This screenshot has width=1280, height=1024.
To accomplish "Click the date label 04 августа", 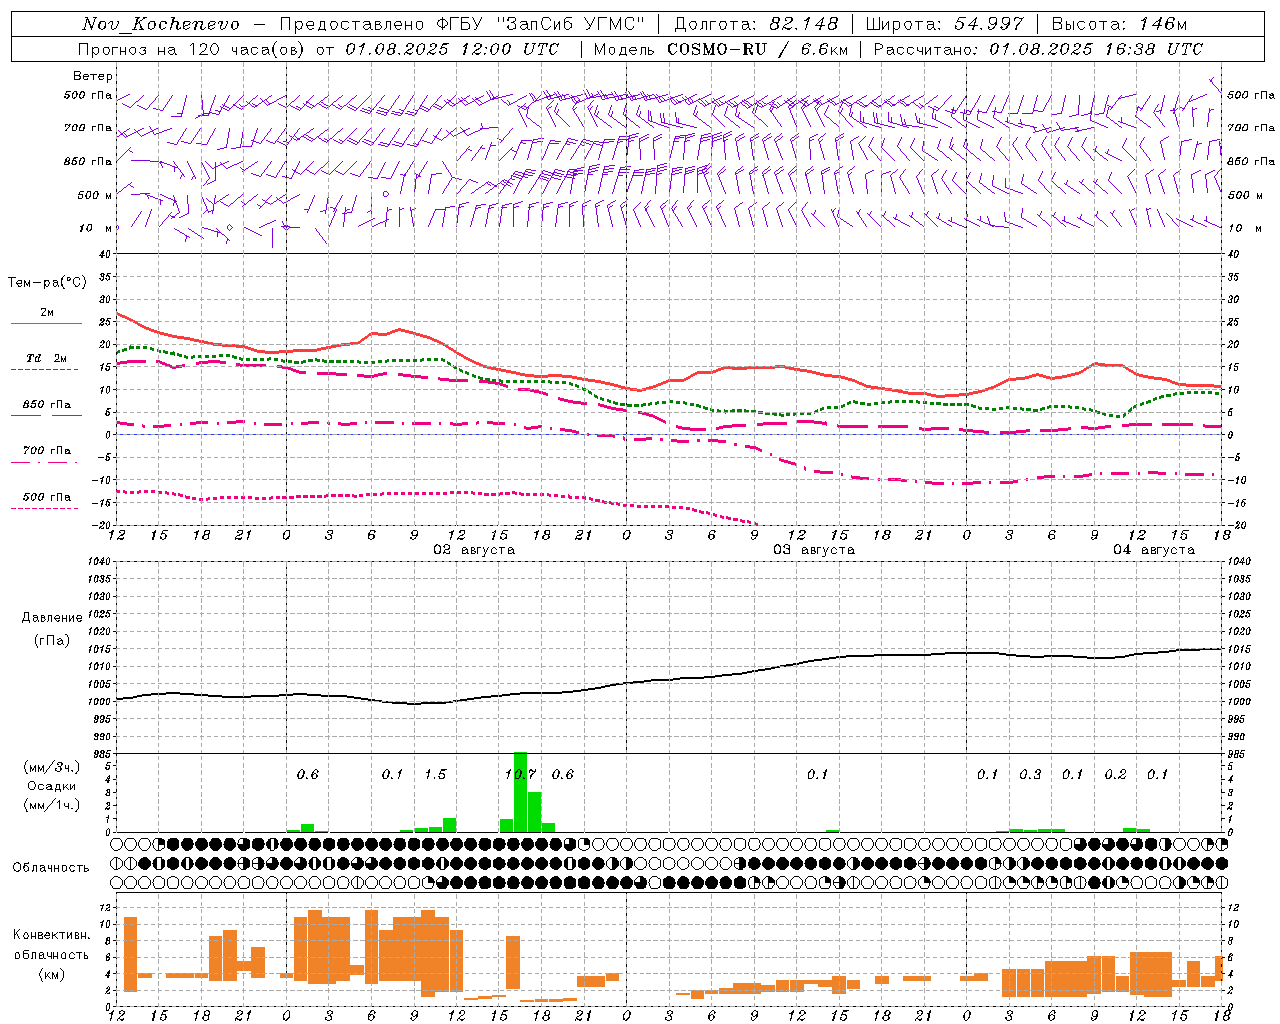I will 1154,550.
